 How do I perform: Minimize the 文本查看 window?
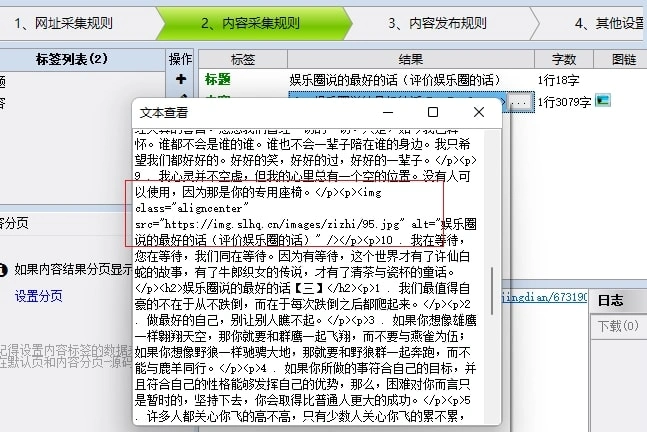(387, 113)
